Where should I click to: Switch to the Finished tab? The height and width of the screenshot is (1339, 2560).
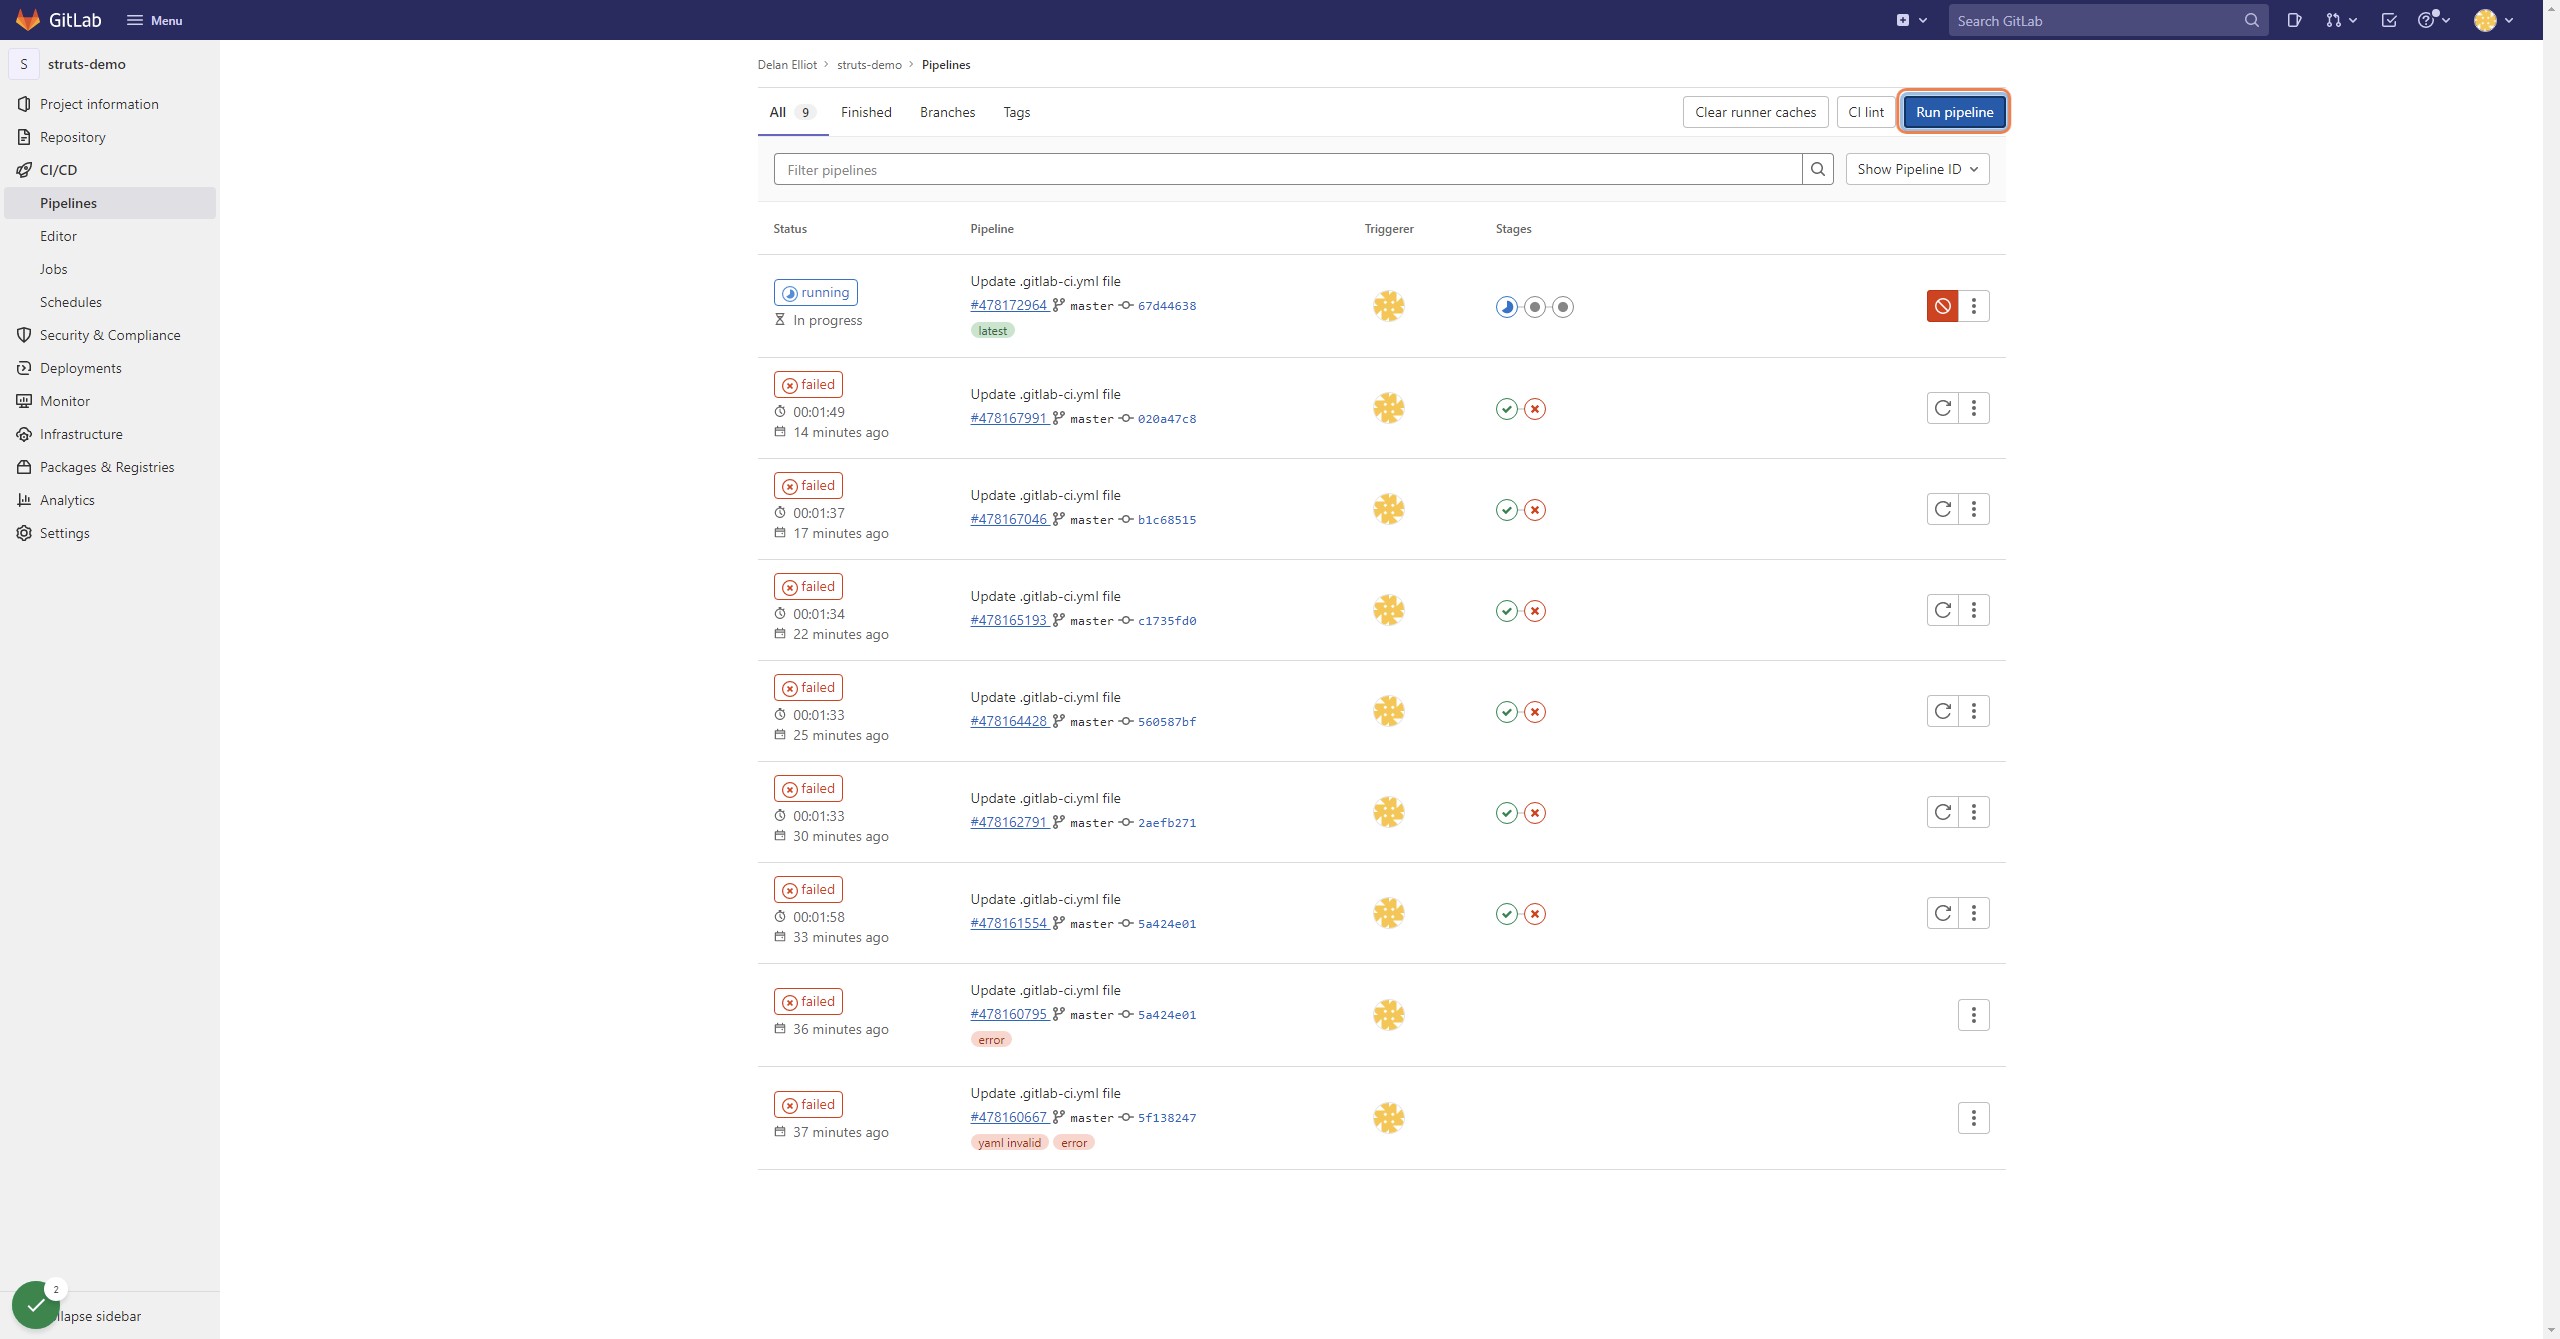tap(866, 112)
